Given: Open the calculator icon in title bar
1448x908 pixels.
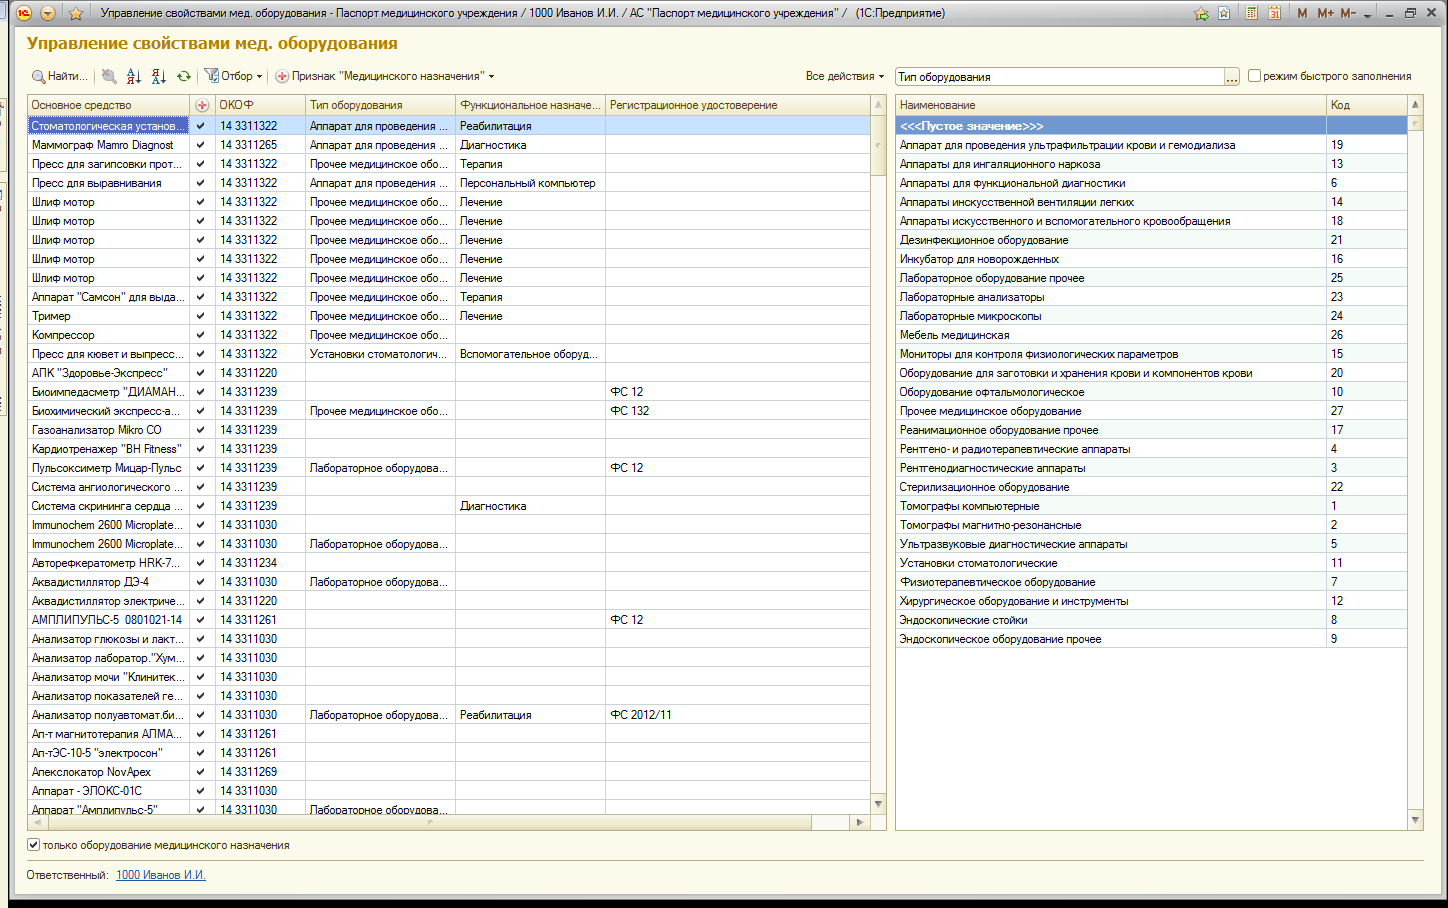Looking at the screenshot, I should [x=1251, y=13].
